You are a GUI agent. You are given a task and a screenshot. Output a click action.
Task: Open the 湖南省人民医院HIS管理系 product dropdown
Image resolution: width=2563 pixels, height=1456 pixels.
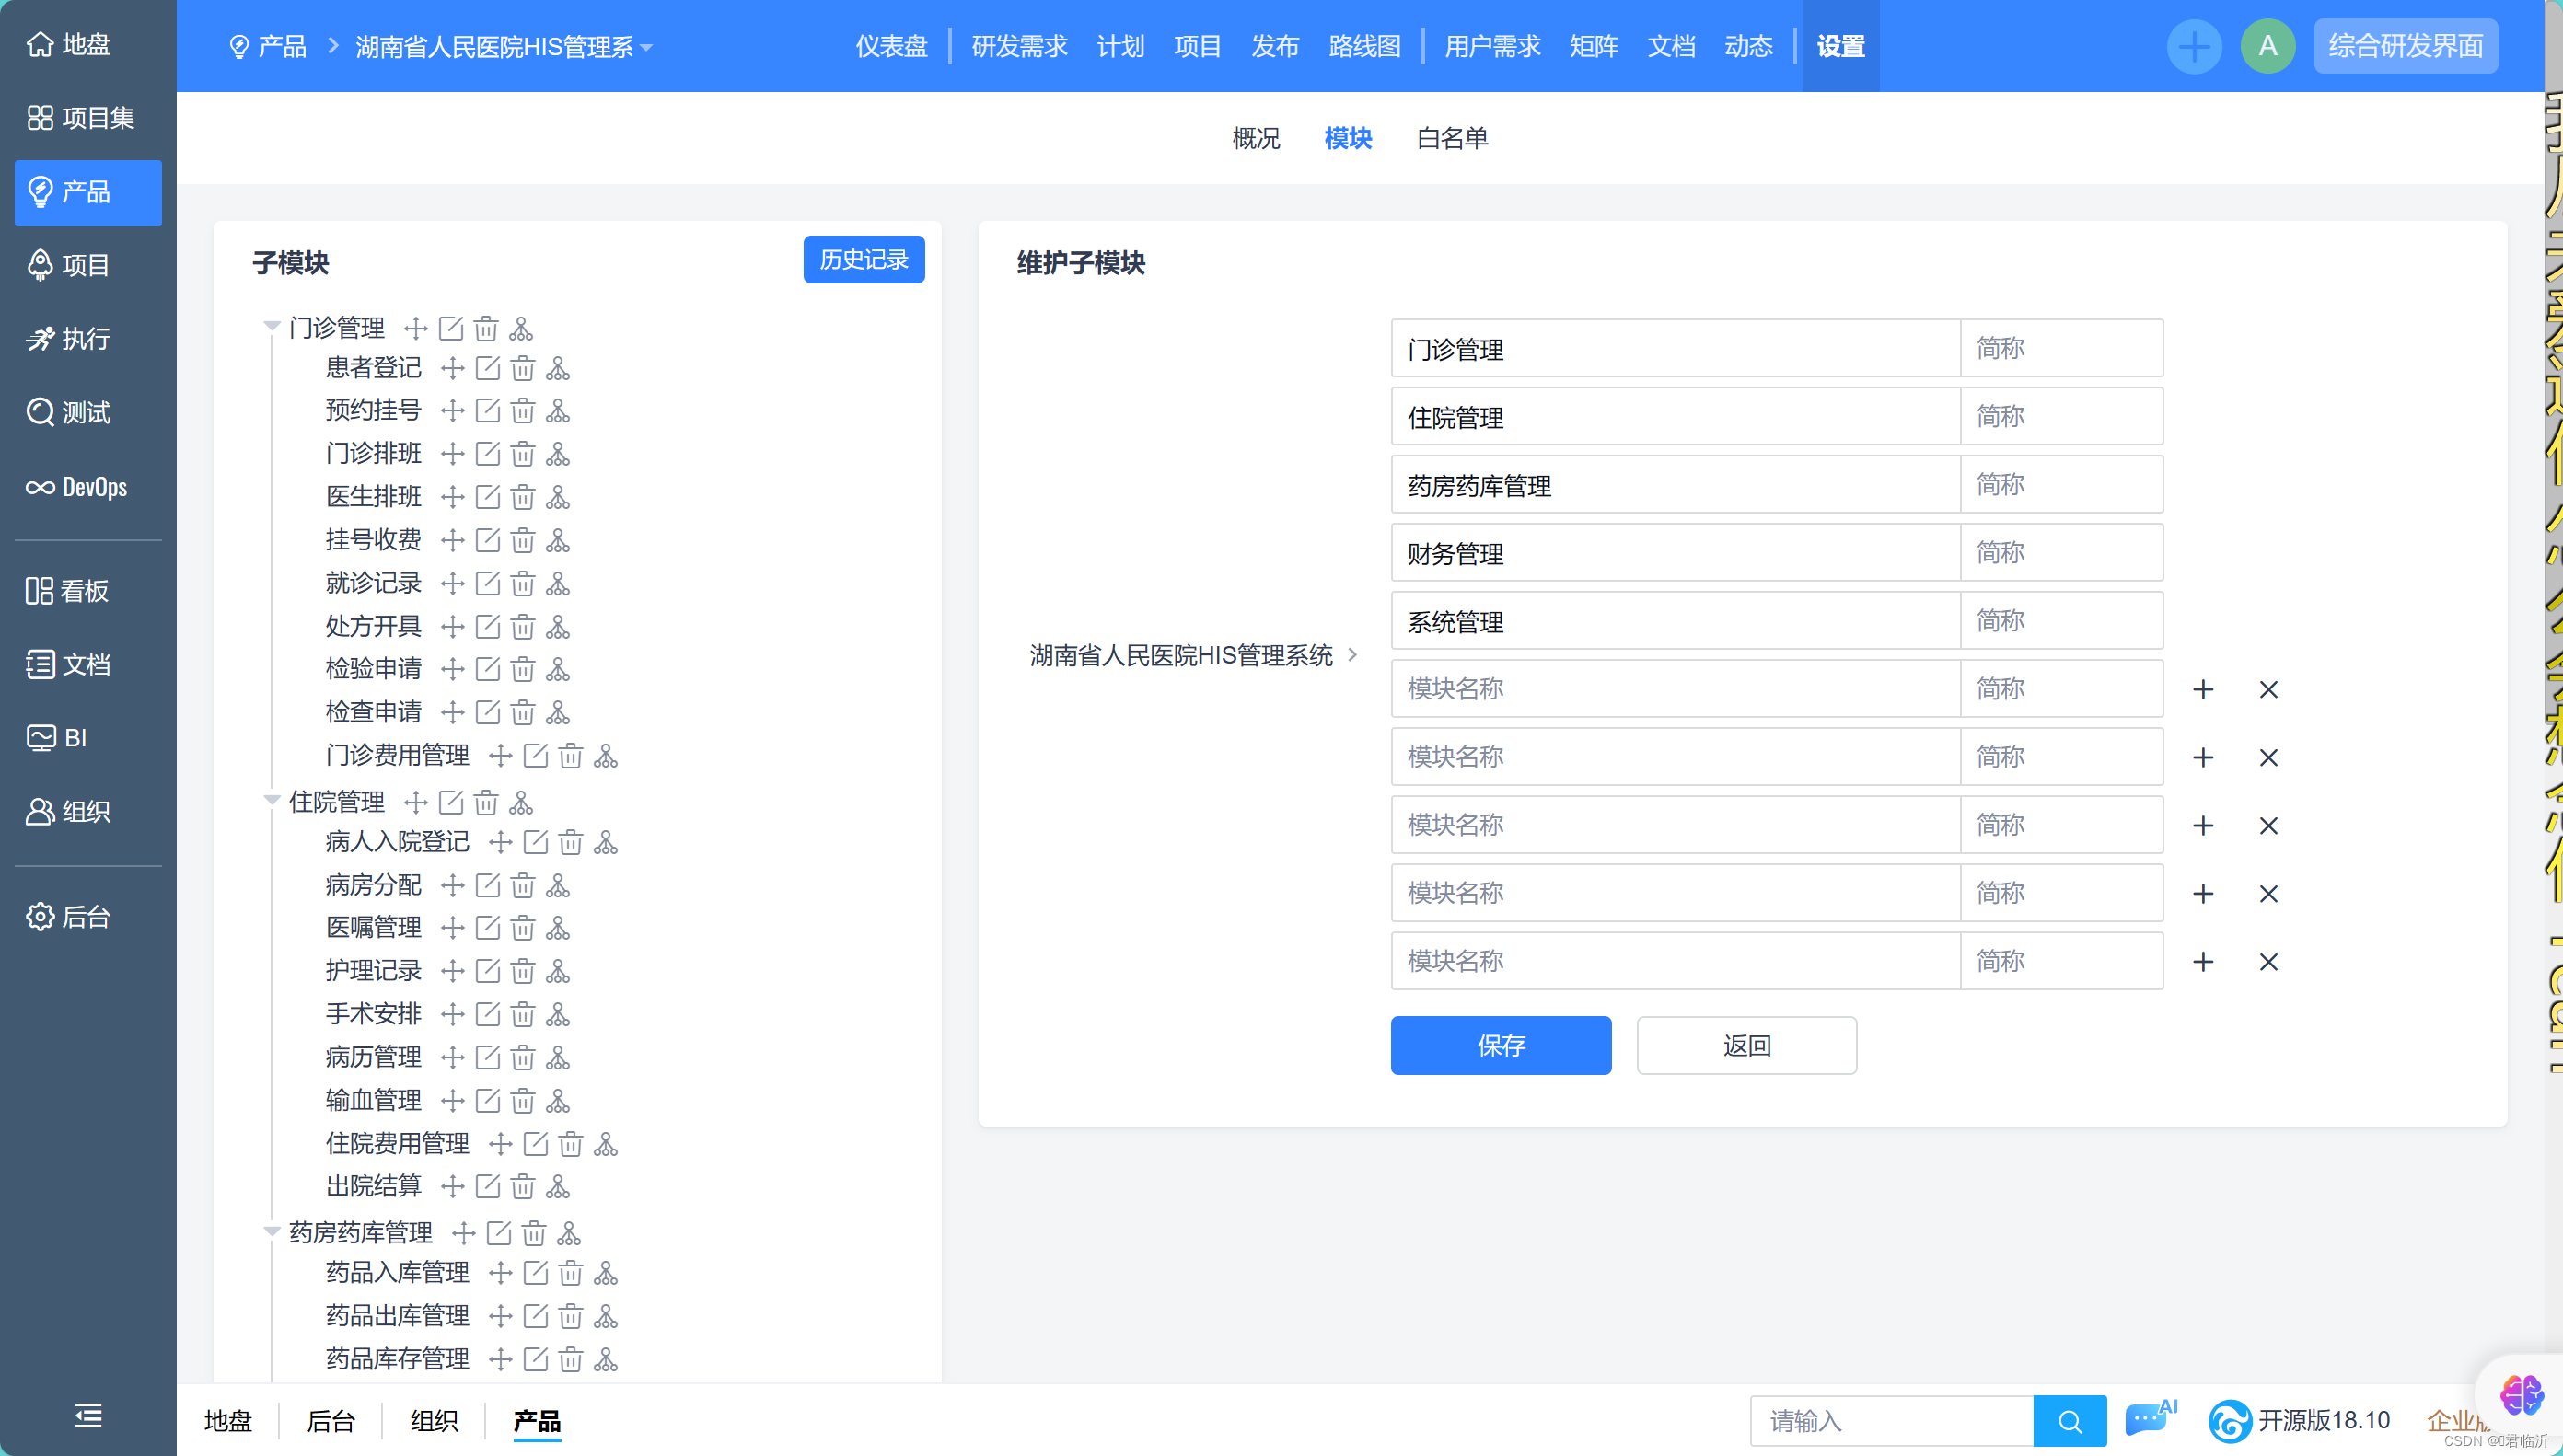pyautogui.click(x=504, y=47)
